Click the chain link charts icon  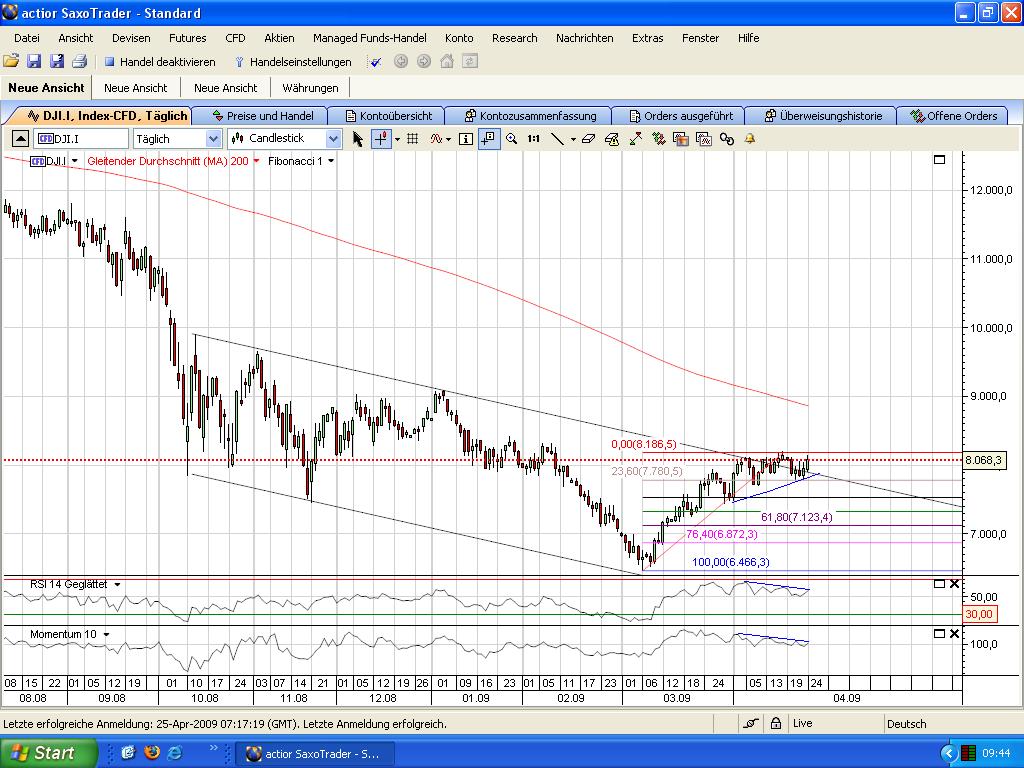pos(727,139)
